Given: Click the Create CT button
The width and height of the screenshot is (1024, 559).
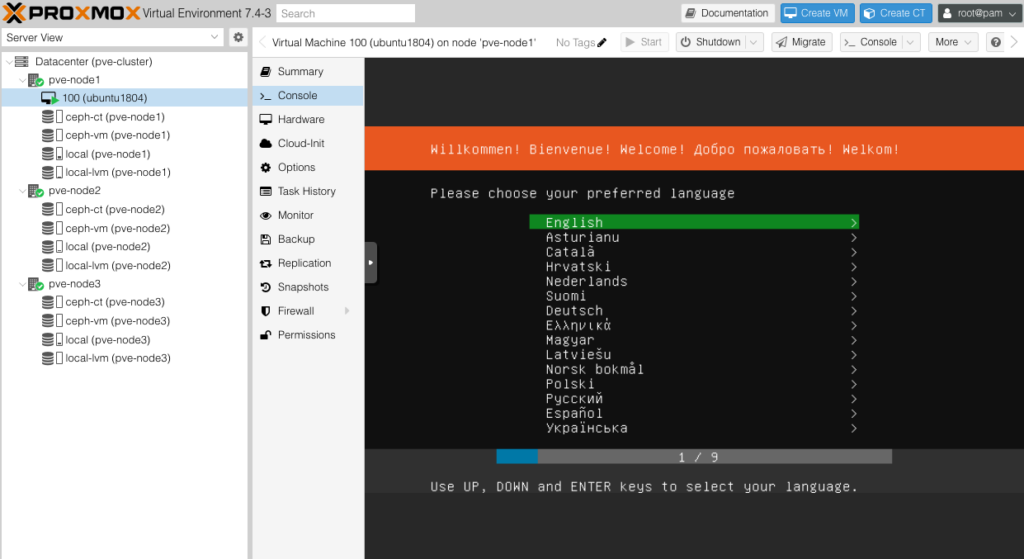Looking at the screenshot, I should click(895, 13).
